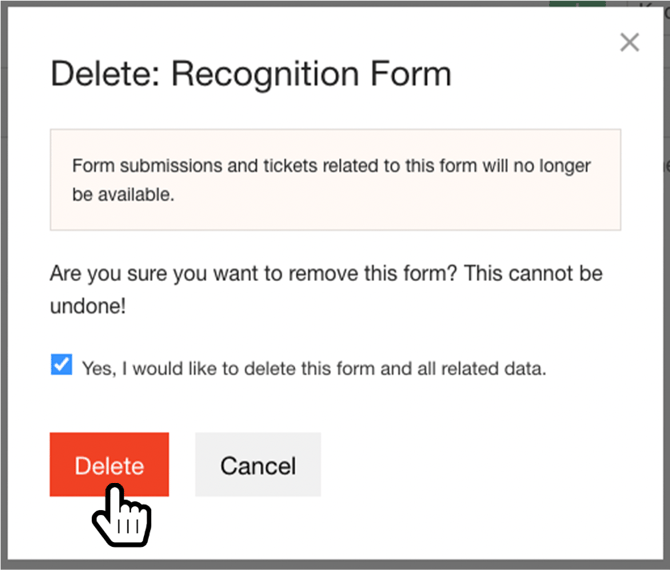This screenshot has width=670, height=570.
Task: Click the "Yes, I would like to delete" label
Action: click(x=314, y=368)
